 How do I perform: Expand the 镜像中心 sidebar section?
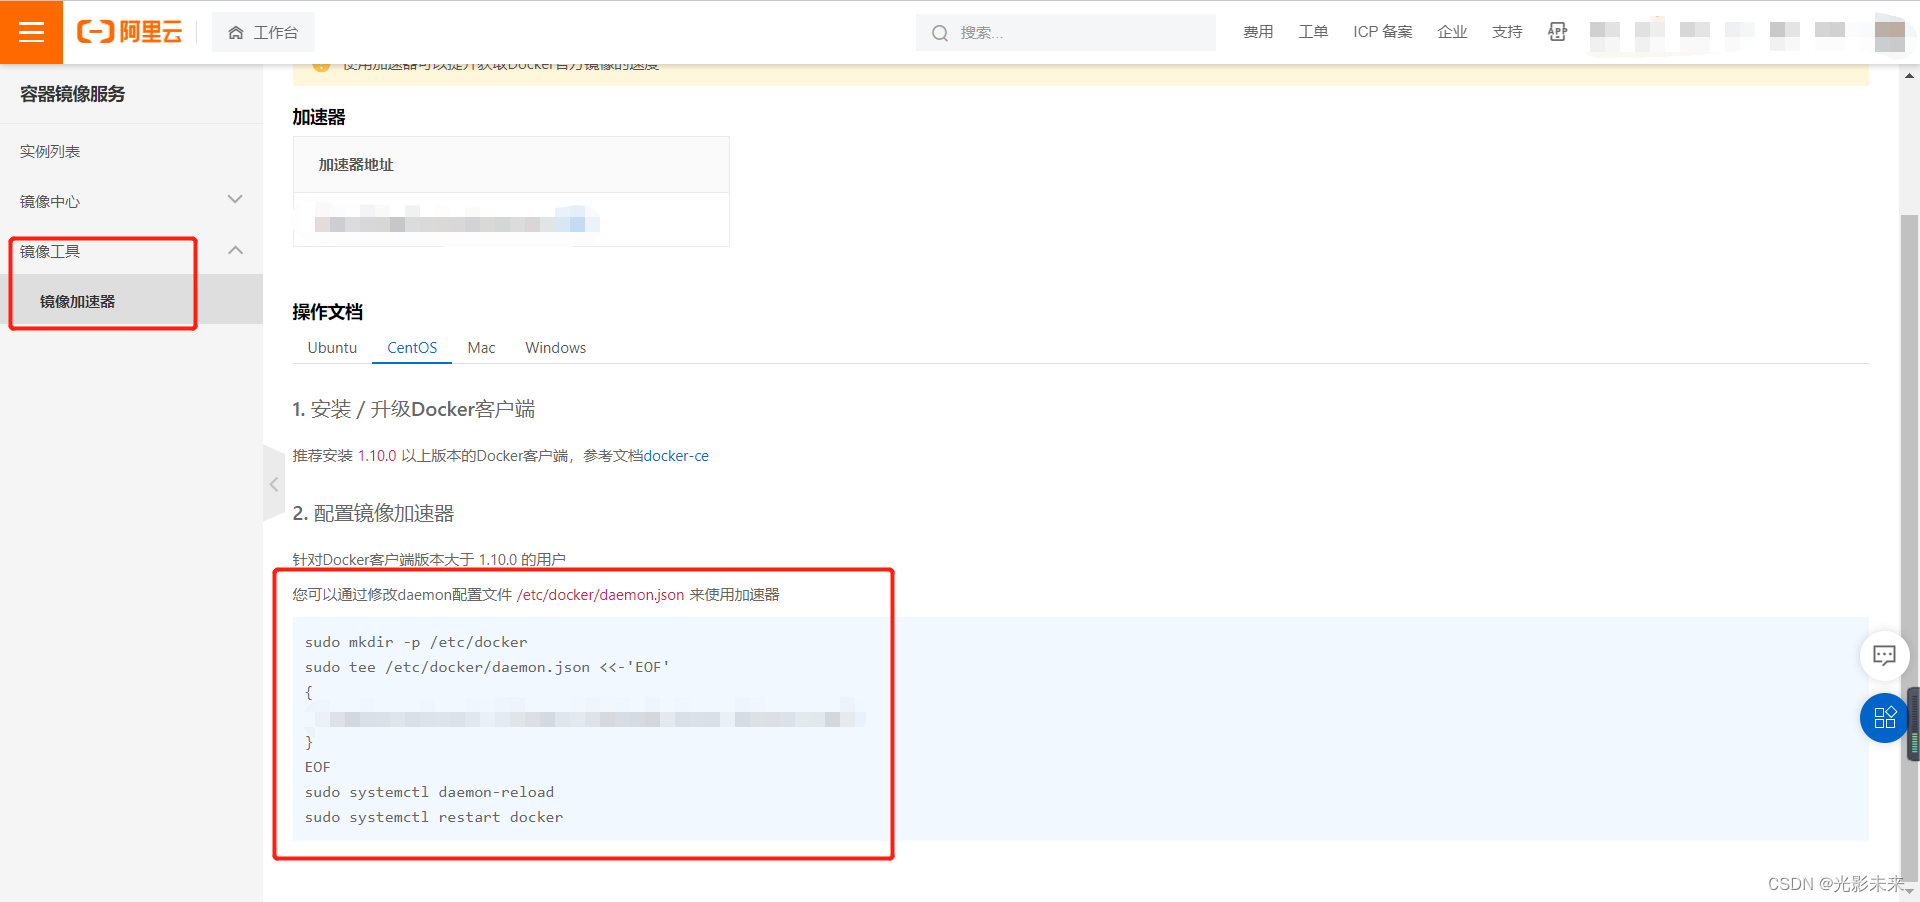pyautogui.click(x=131, y=201)
